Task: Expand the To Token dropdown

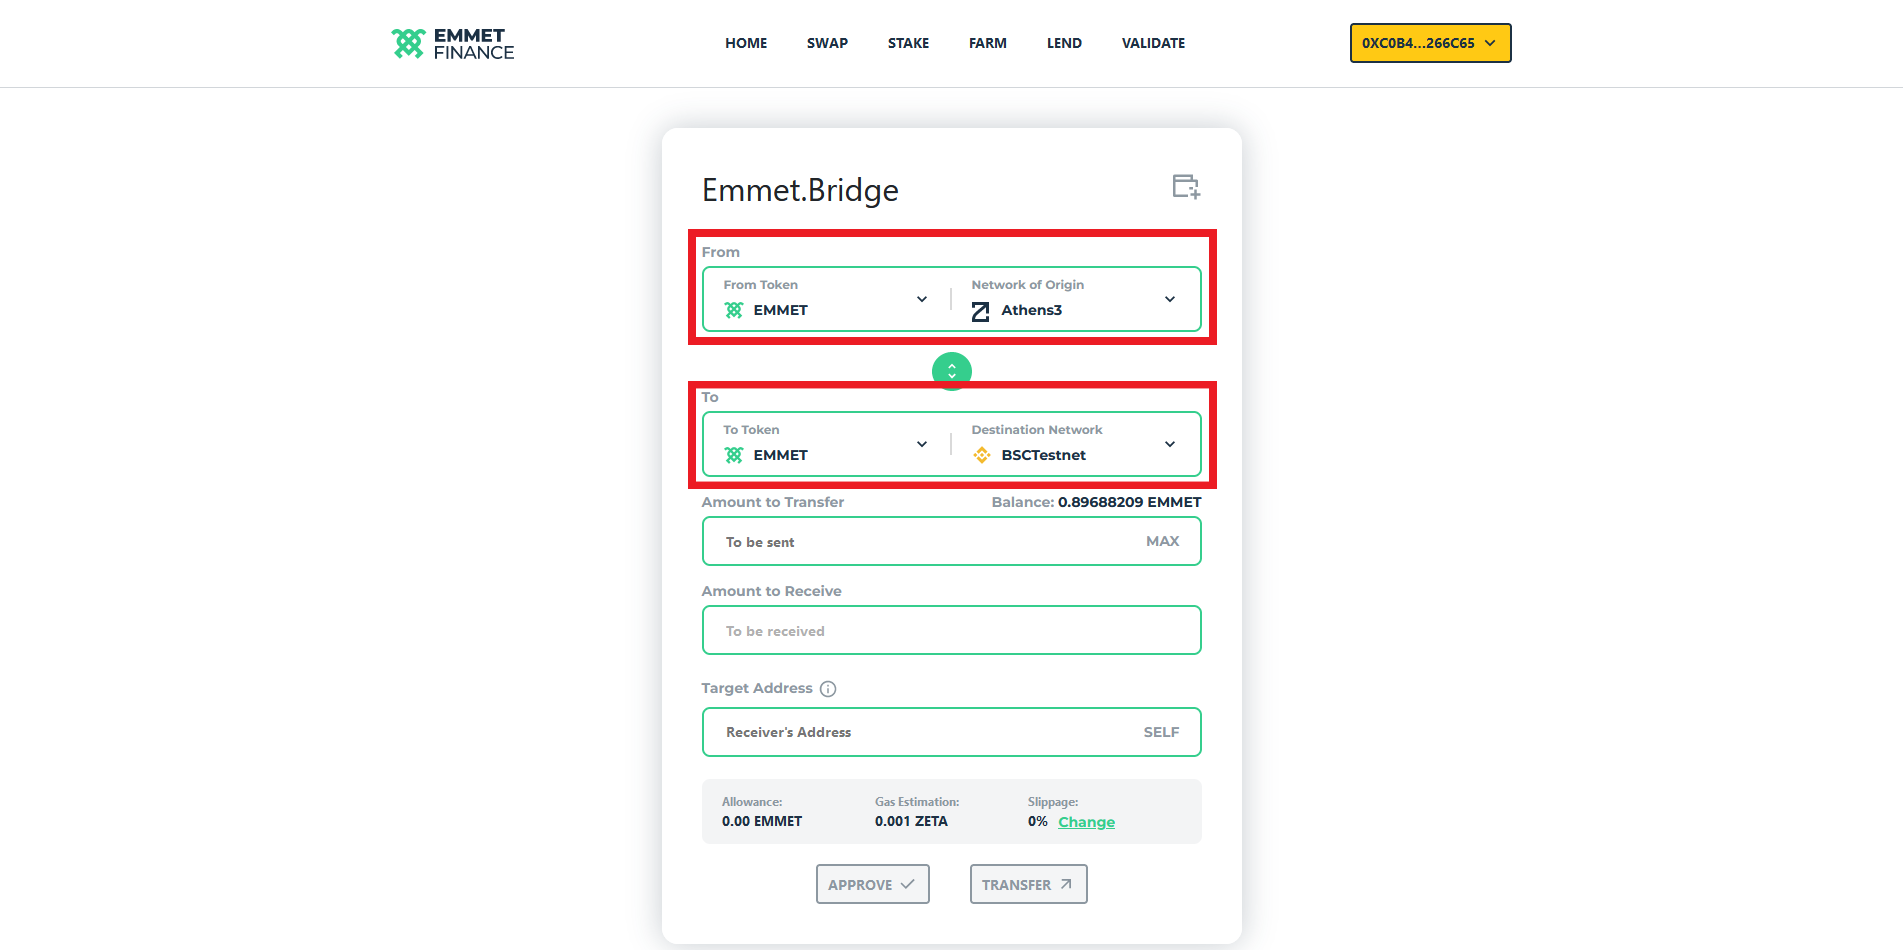Action: pyautogui.click(x=921, y=444)
